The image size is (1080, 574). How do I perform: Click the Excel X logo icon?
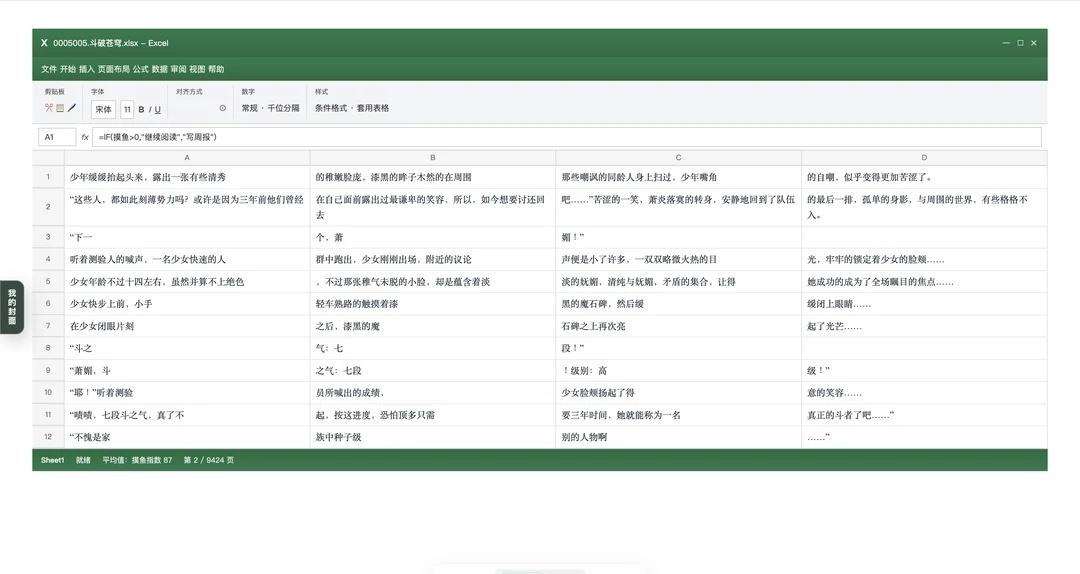(x=44, y=43)
